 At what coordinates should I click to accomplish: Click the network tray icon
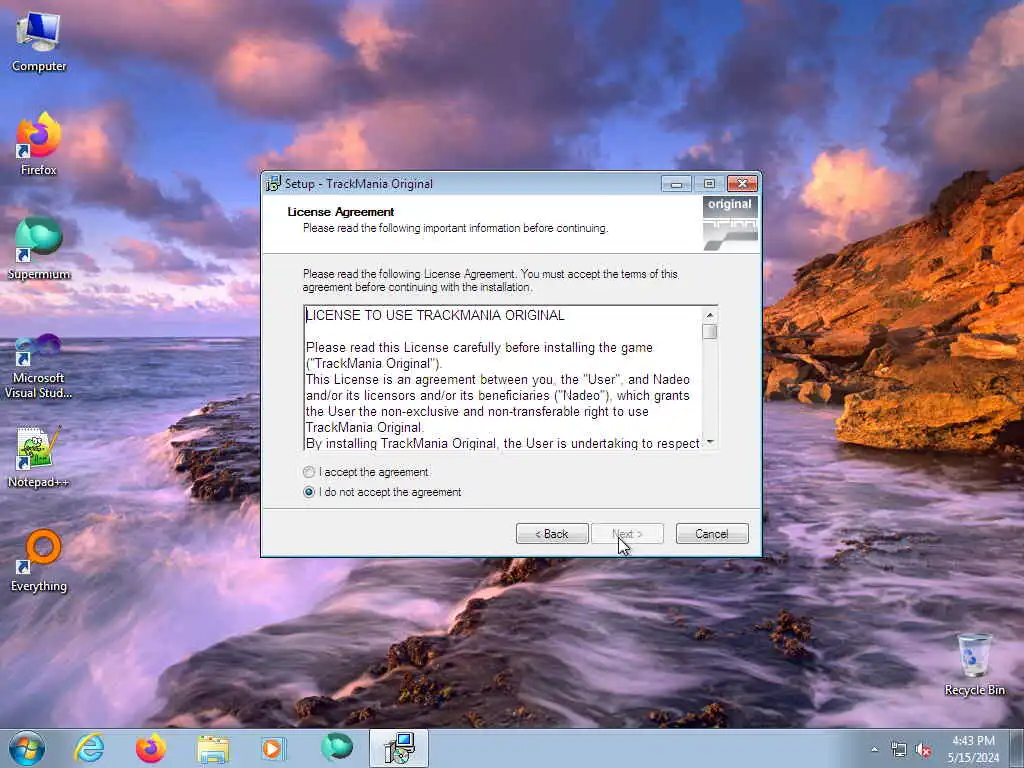click(x=899, y=750)
